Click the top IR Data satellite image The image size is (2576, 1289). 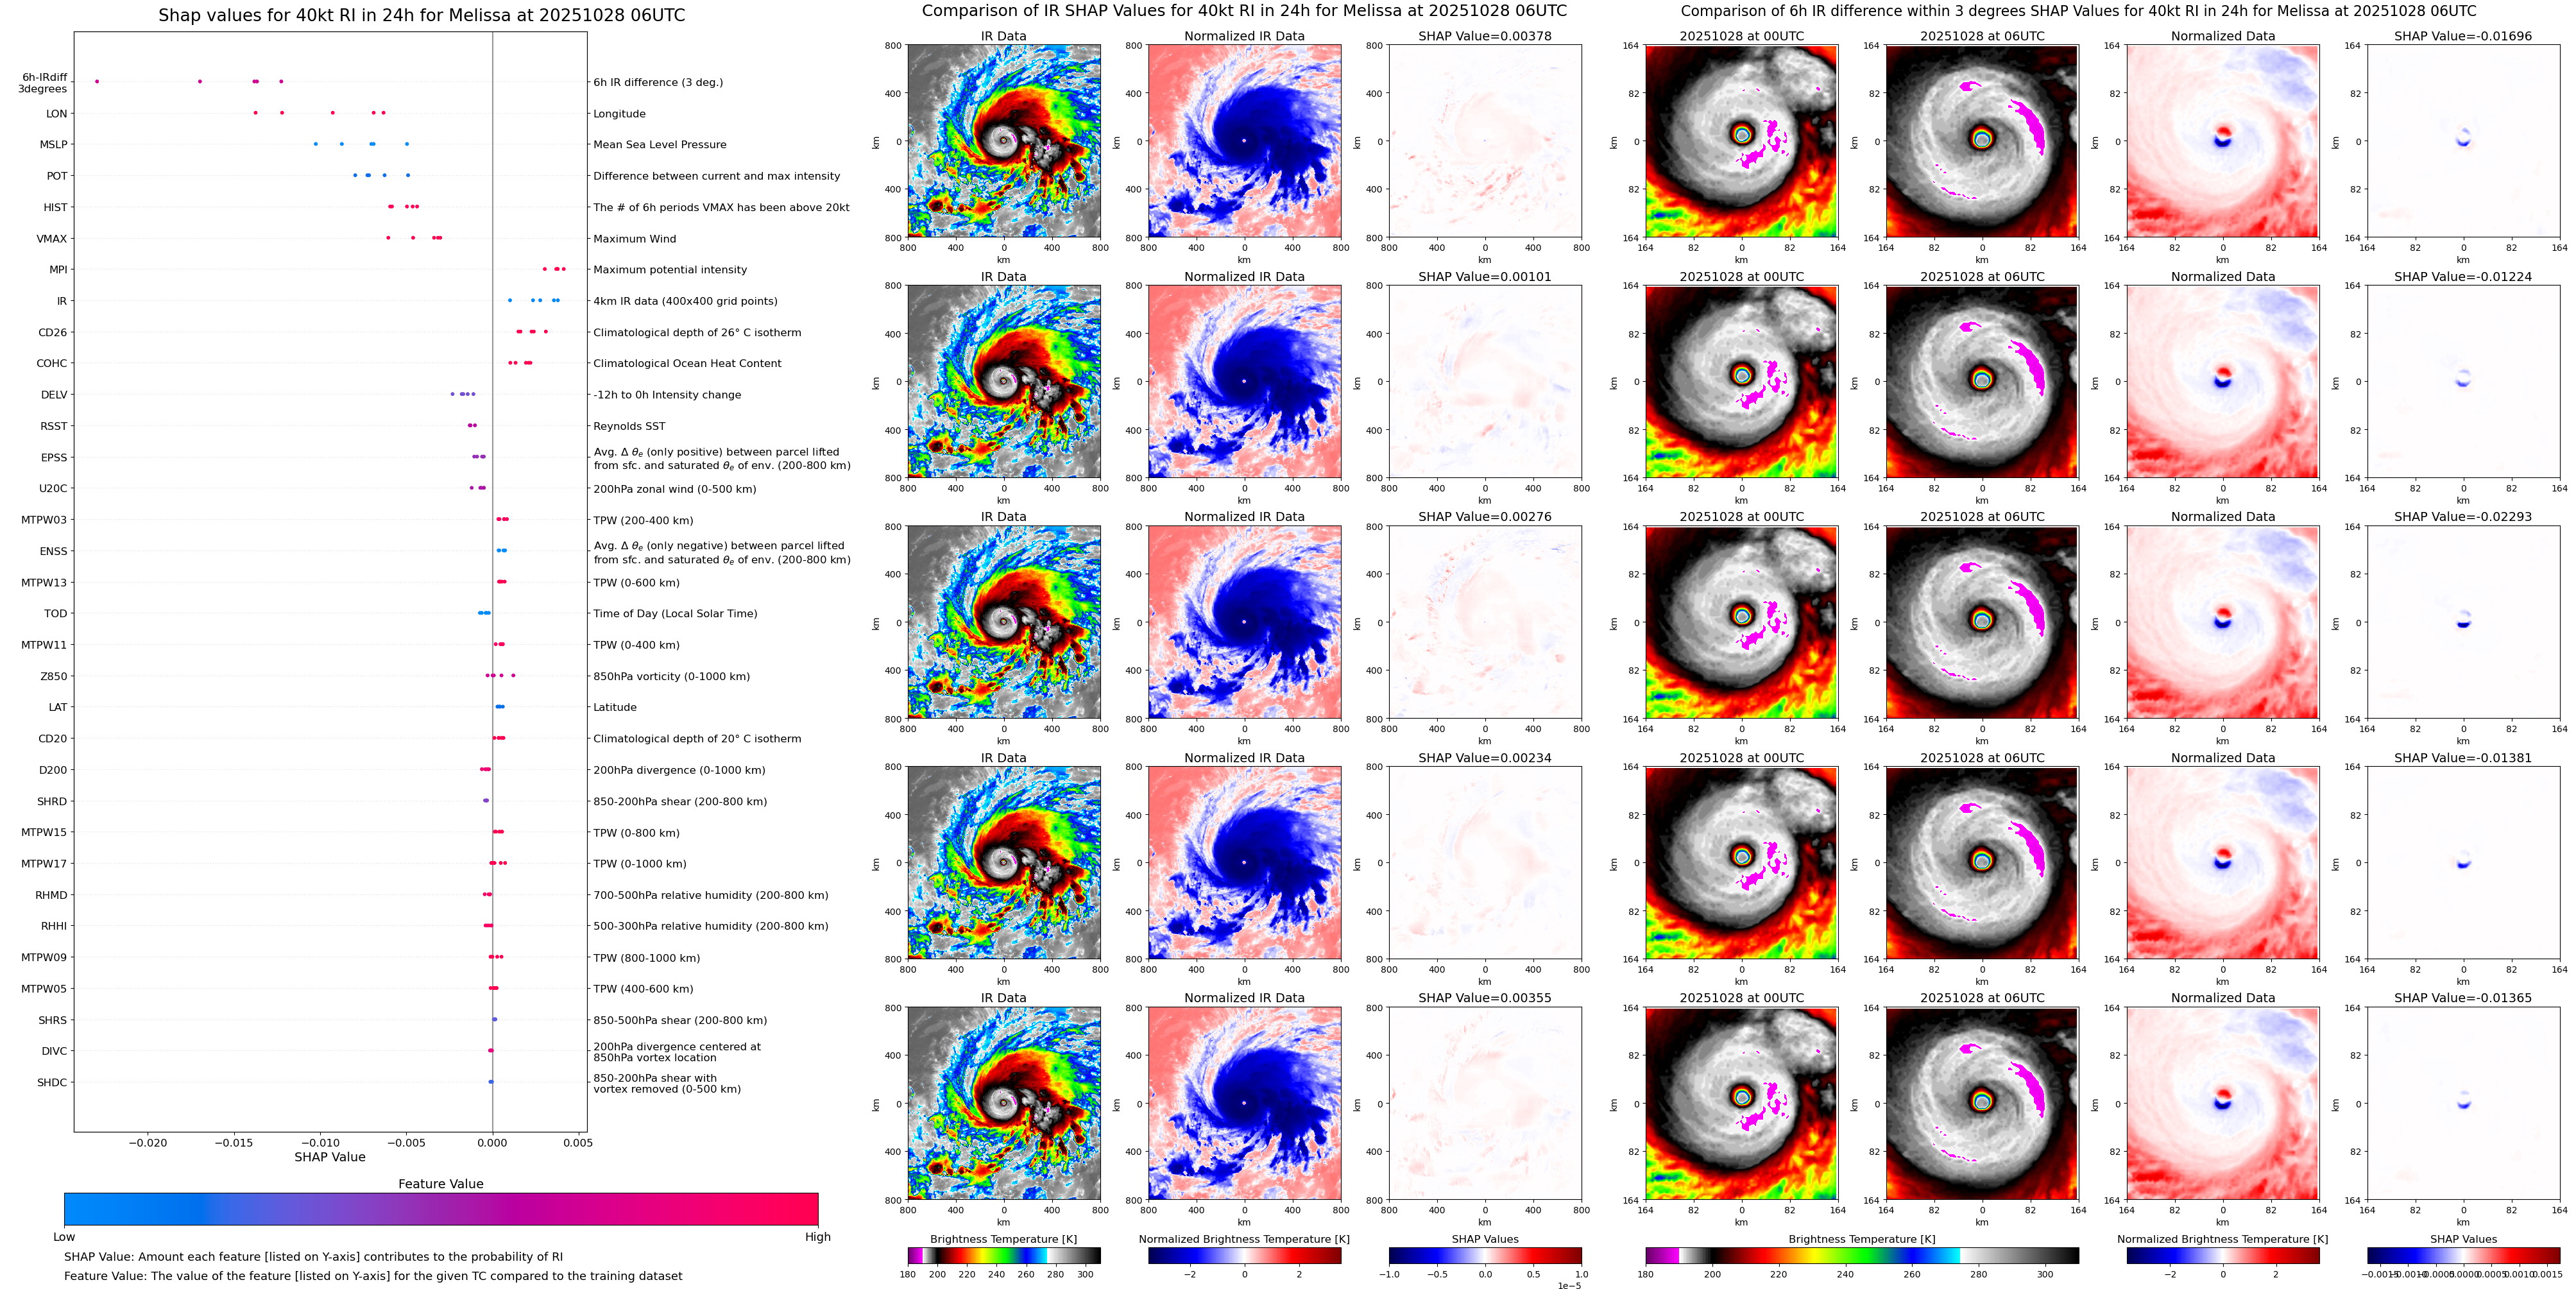pos(1003,141)
